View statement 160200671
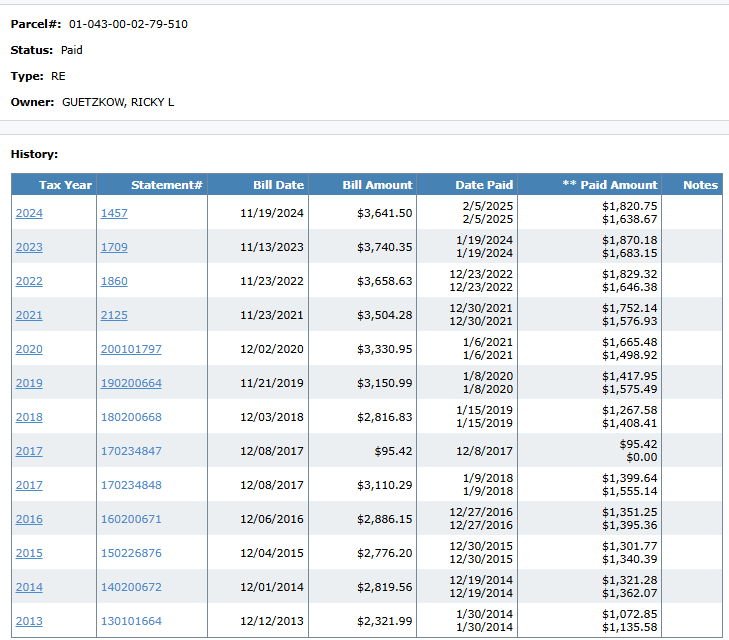Image resolution: width=729 pixels, height=640 pixels. [131, 519]
